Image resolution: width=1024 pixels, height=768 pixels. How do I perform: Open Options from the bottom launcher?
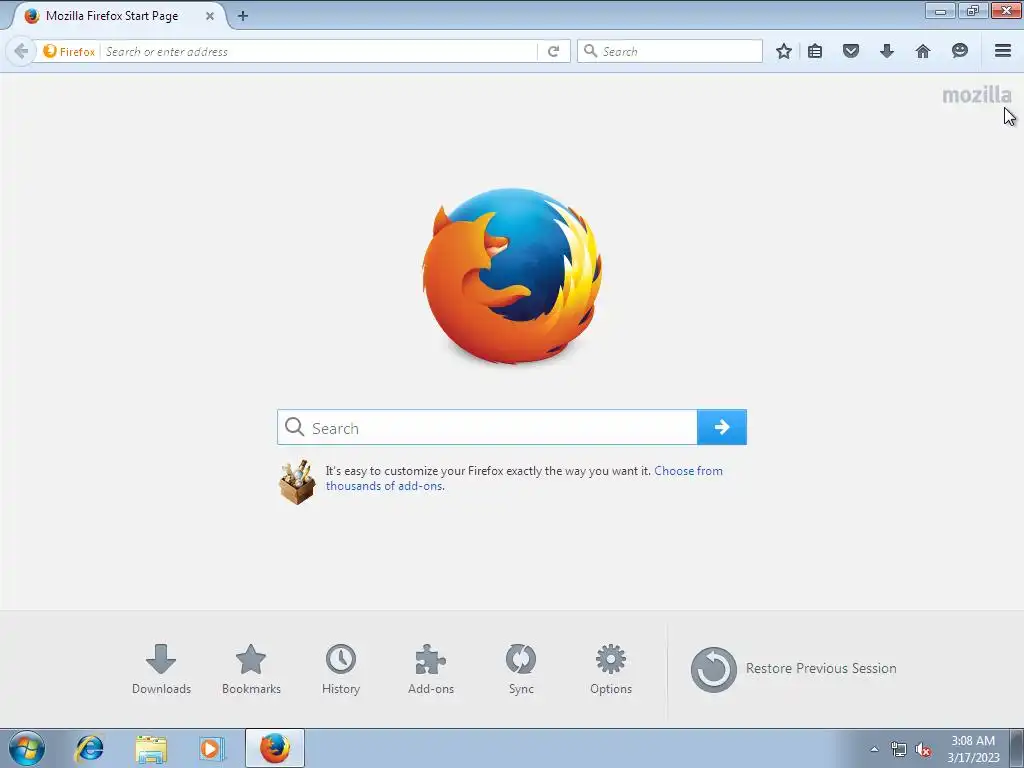pyautogui.click(x=611, y=669)
